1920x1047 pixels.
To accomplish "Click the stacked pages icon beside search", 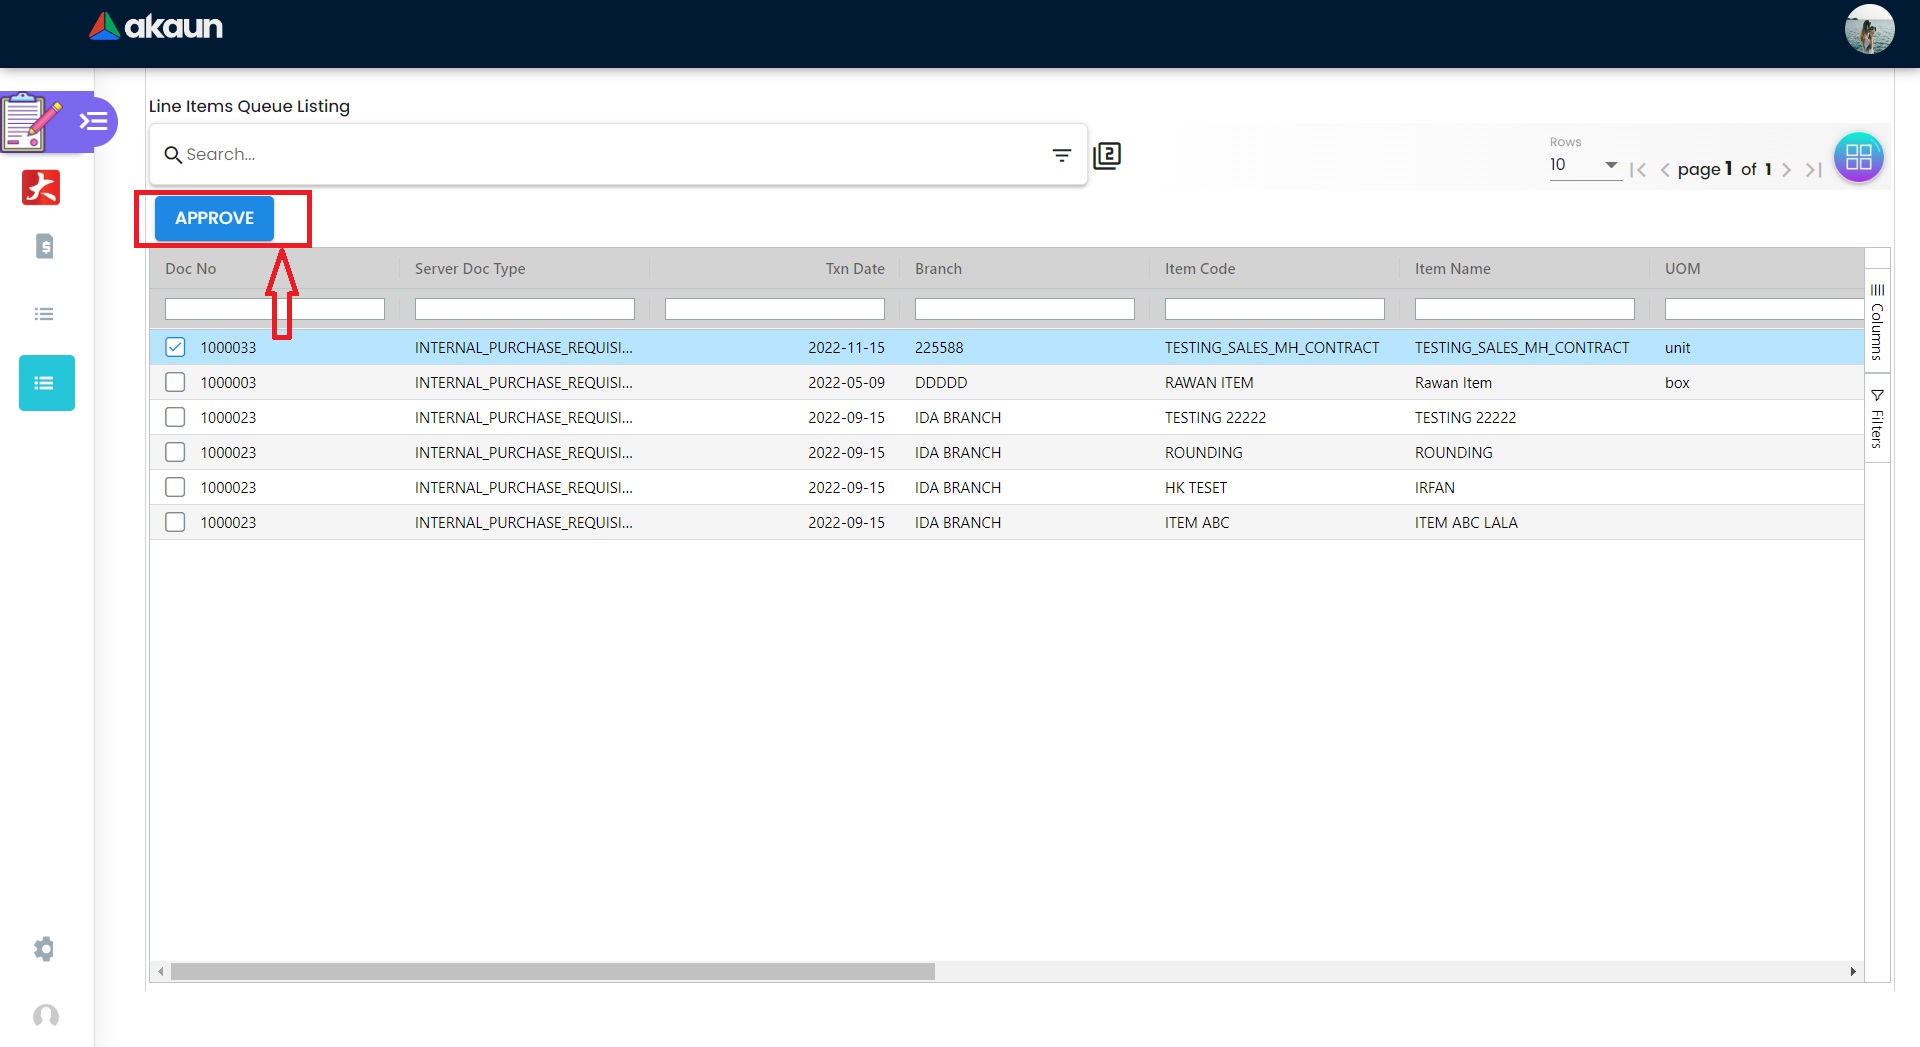I will [x=1107, y=155].
